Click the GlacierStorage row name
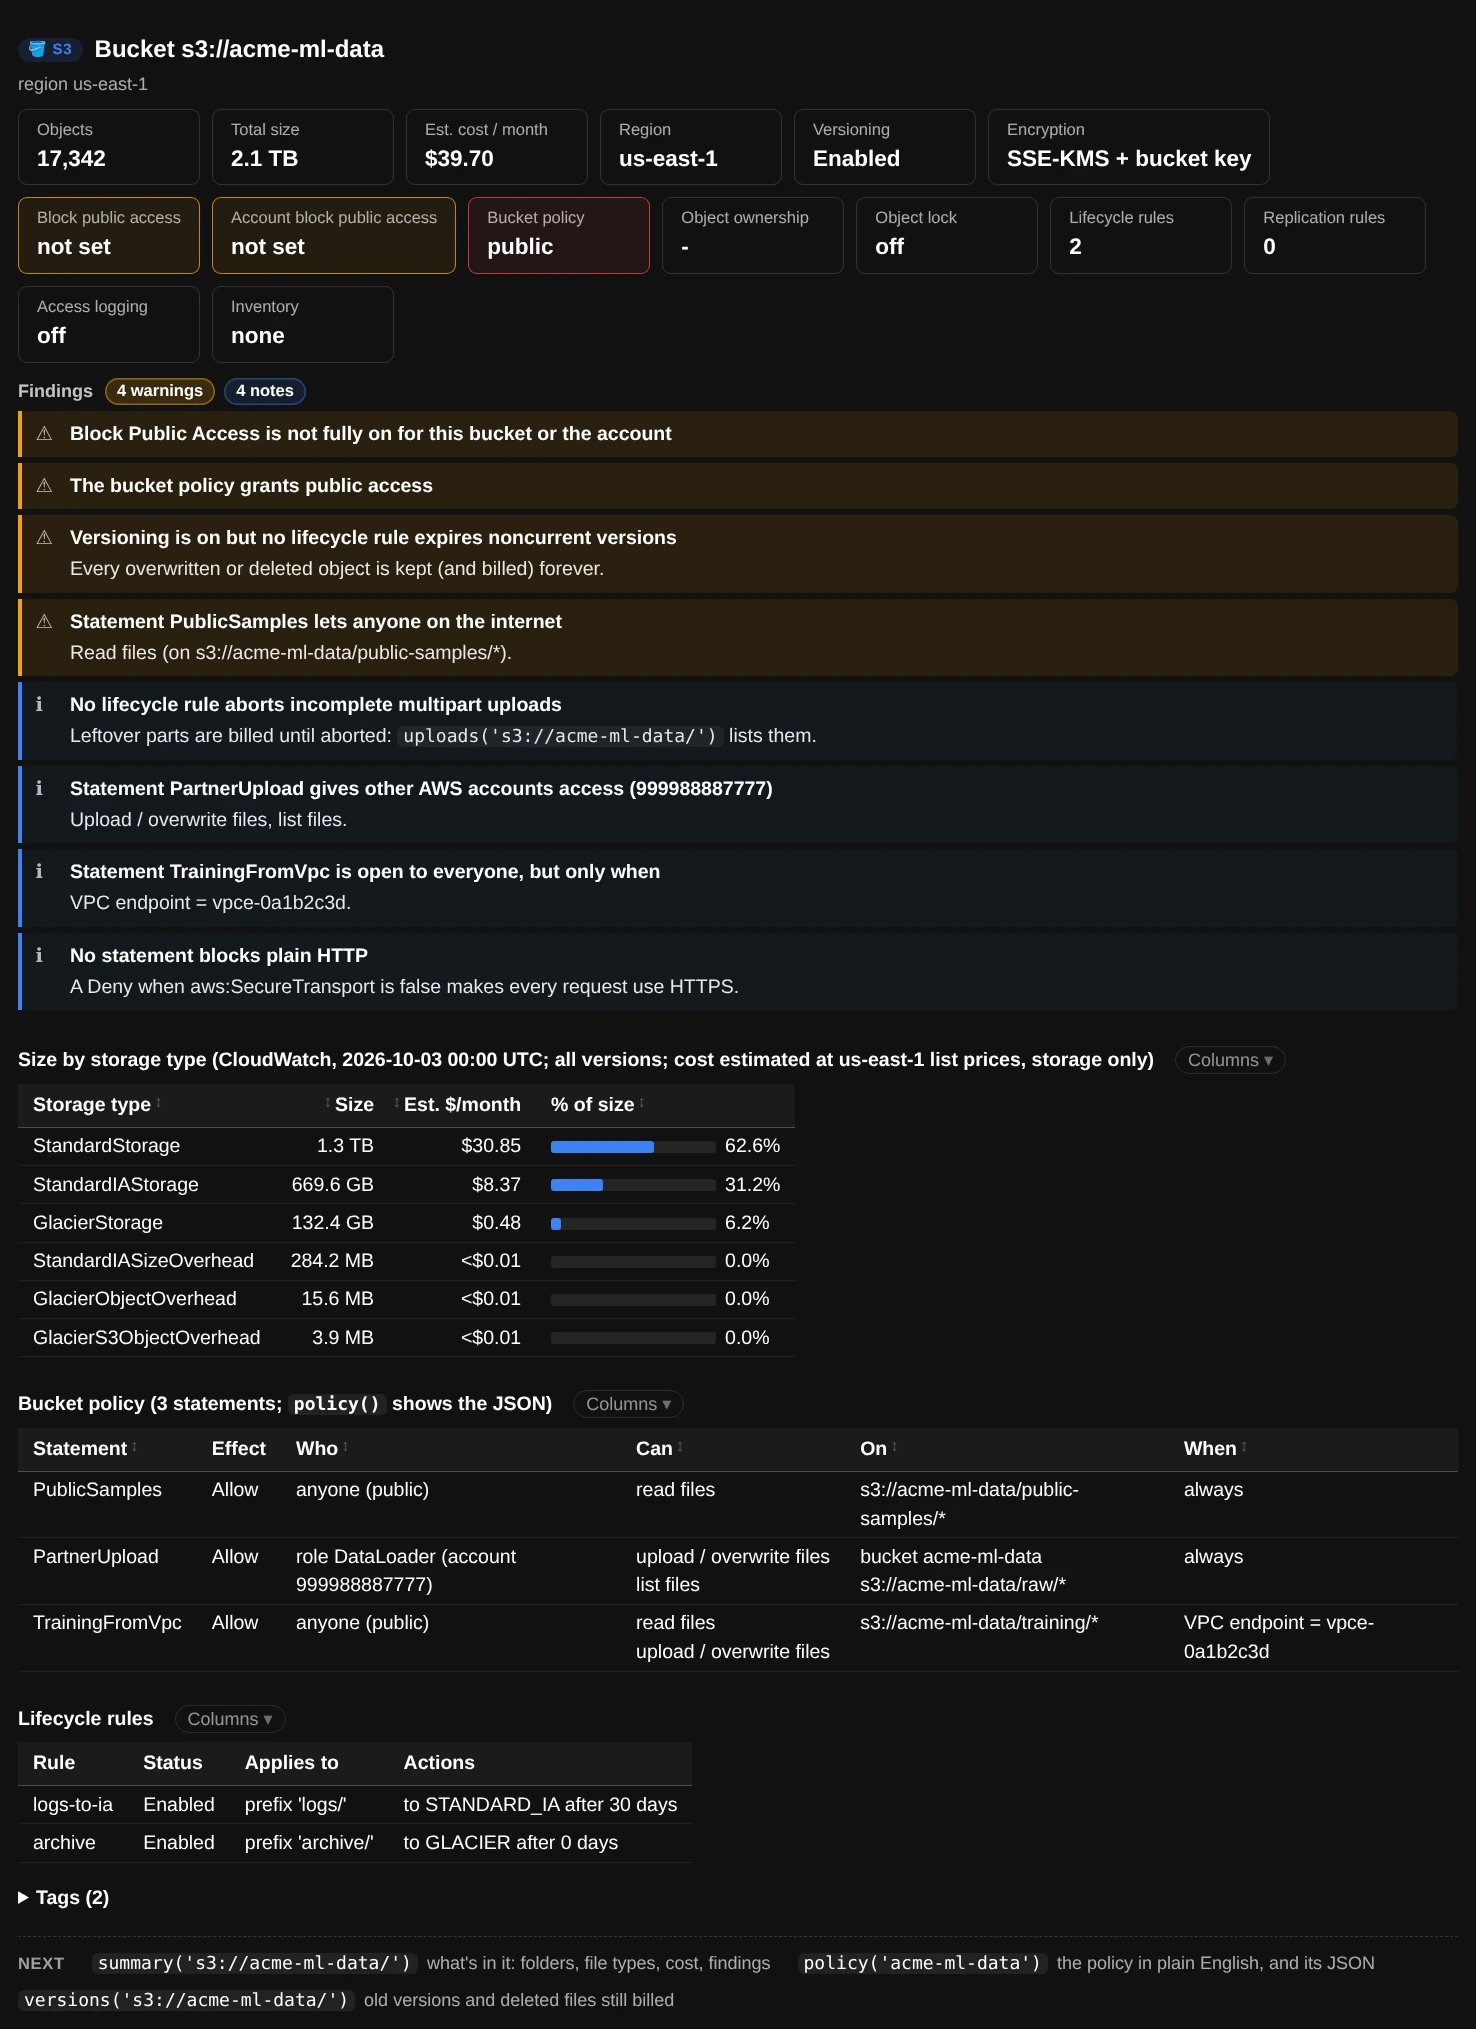Viewport: 1476px width, 2029px height. point(98,1223)
